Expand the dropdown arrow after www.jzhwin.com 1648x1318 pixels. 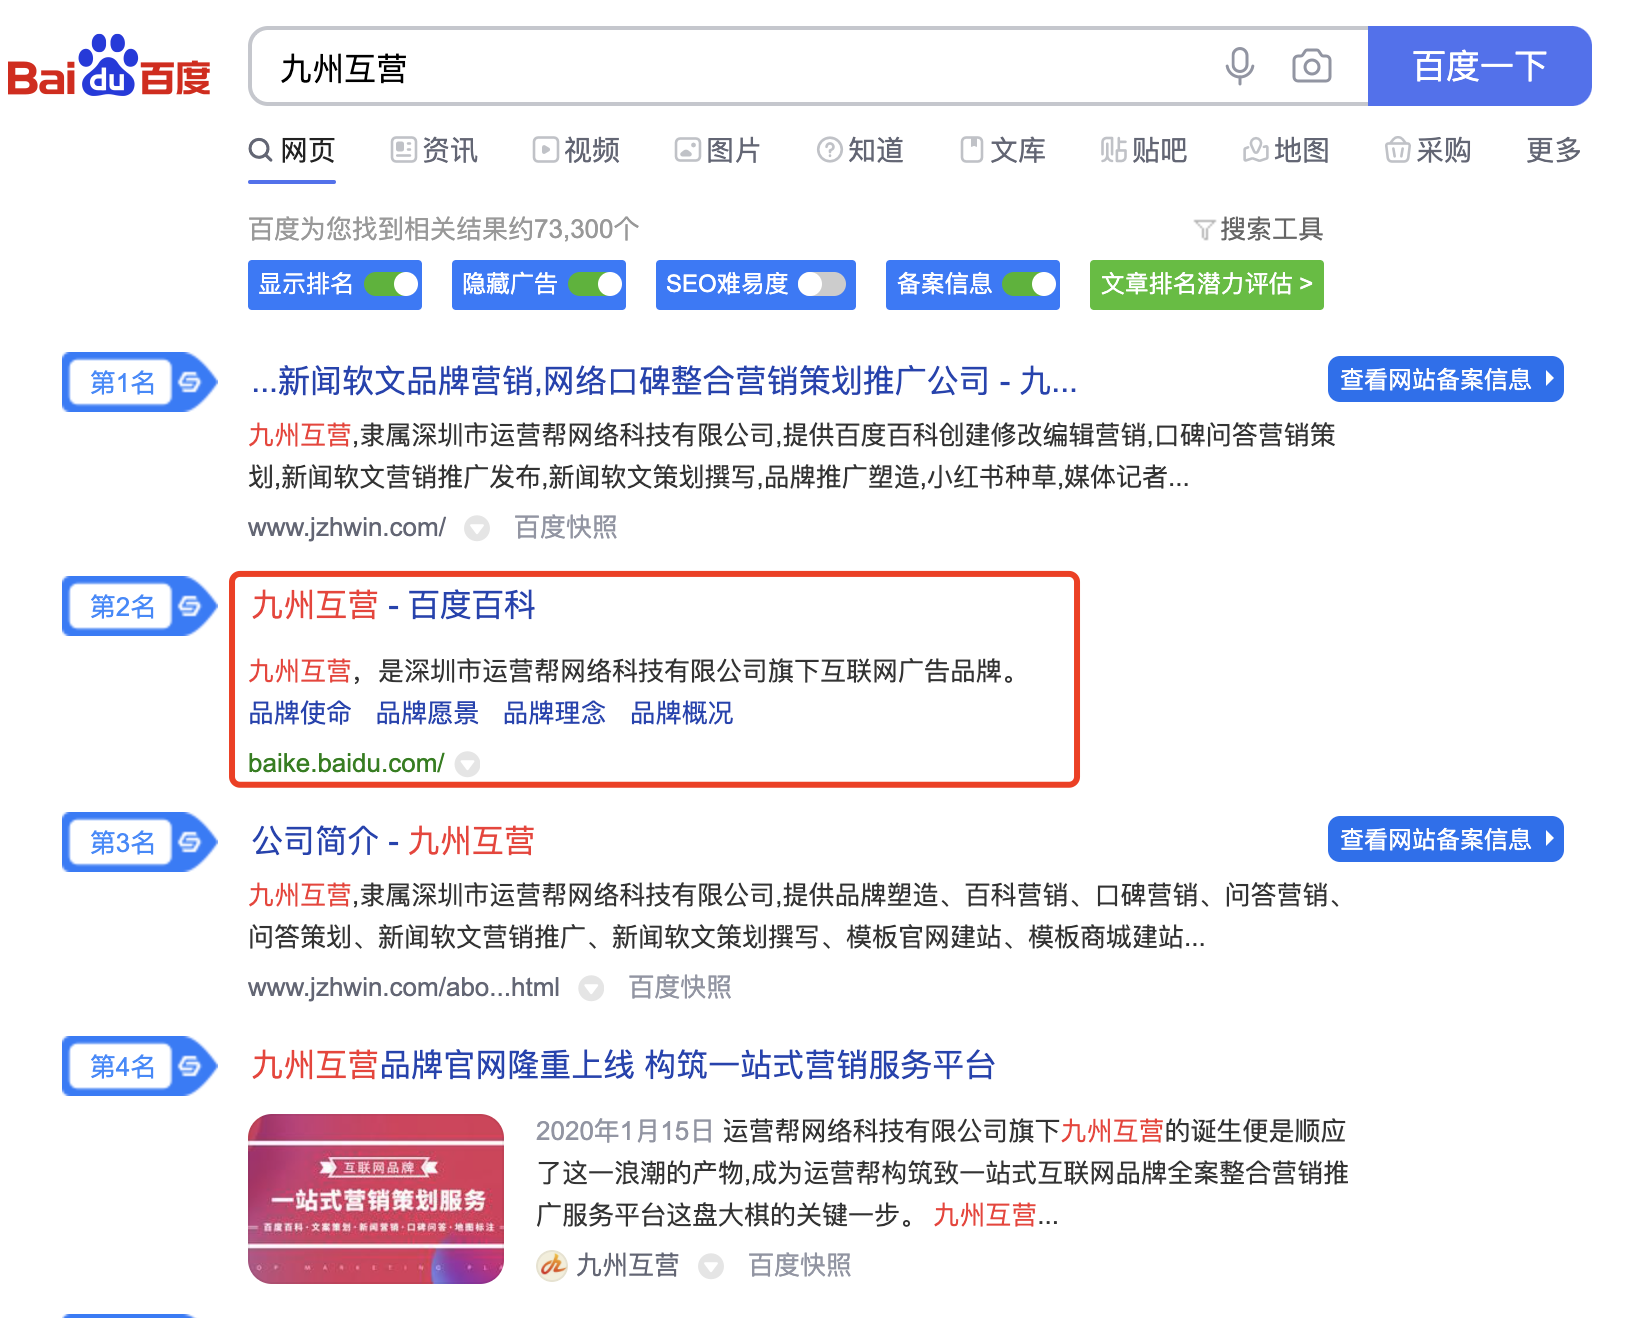click(x=477, y=529)
